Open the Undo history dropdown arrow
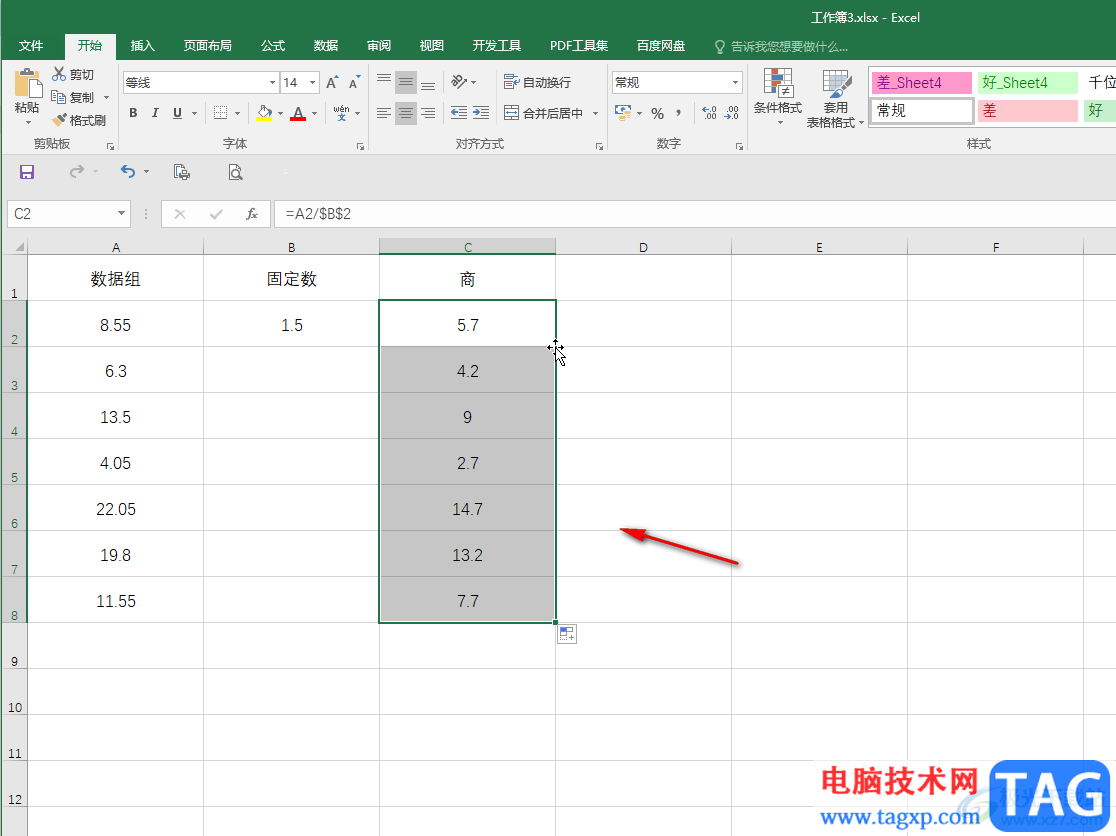 147,171
